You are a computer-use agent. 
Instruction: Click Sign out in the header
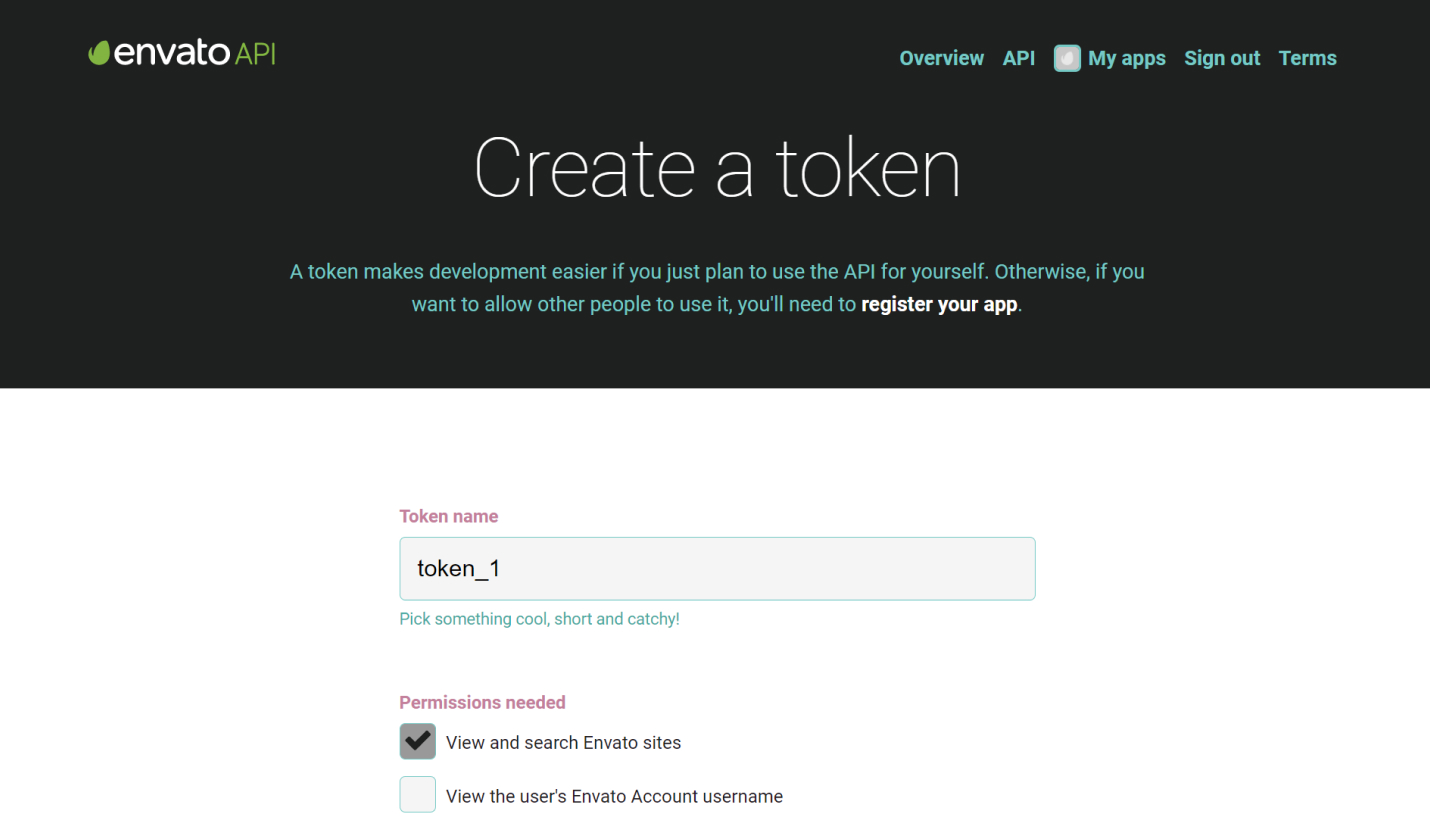point(1222,58)
